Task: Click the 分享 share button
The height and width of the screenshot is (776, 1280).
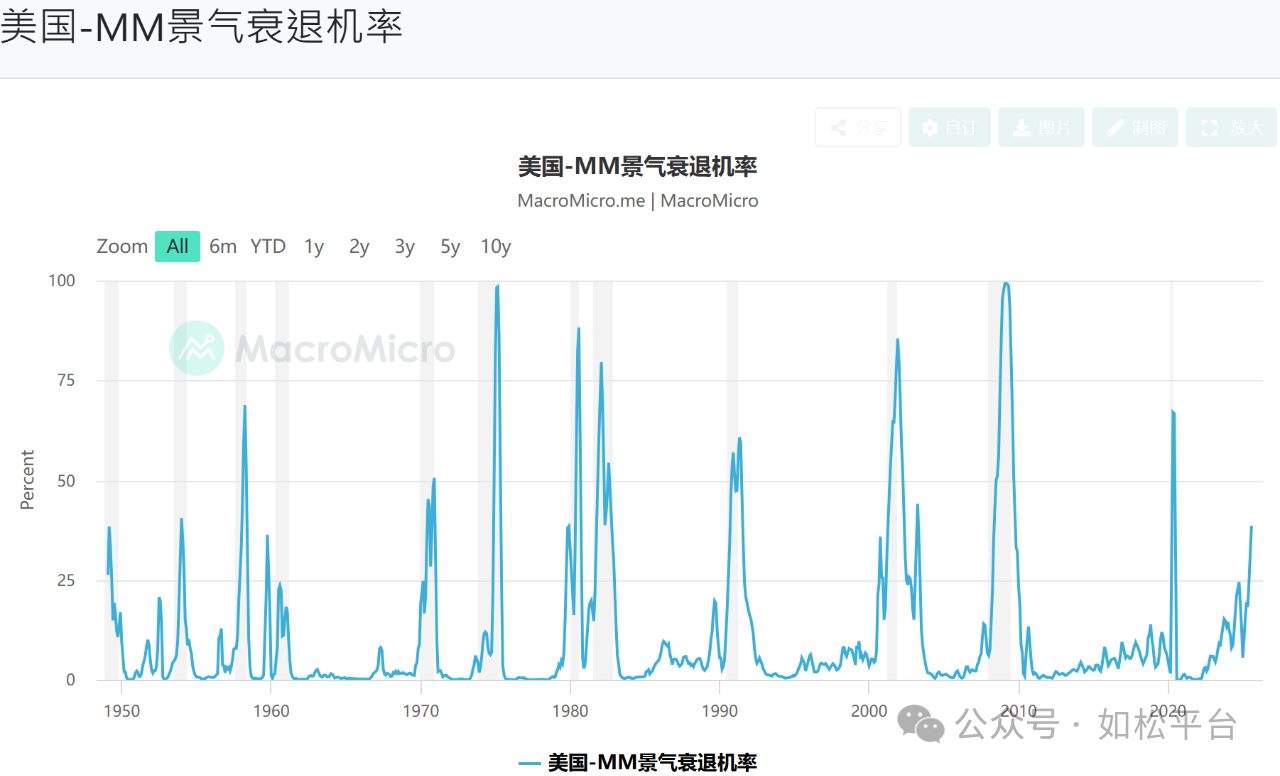Action: [858, 127]
